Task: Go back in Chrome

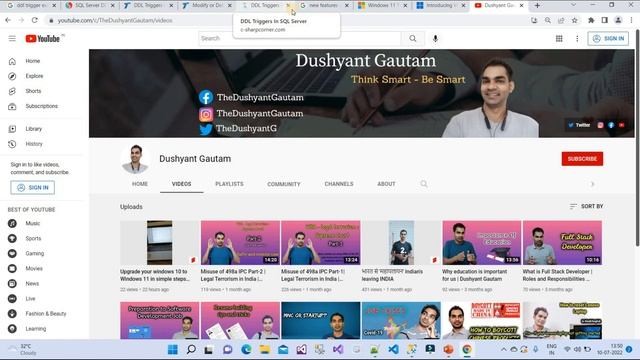Action: 8,20
